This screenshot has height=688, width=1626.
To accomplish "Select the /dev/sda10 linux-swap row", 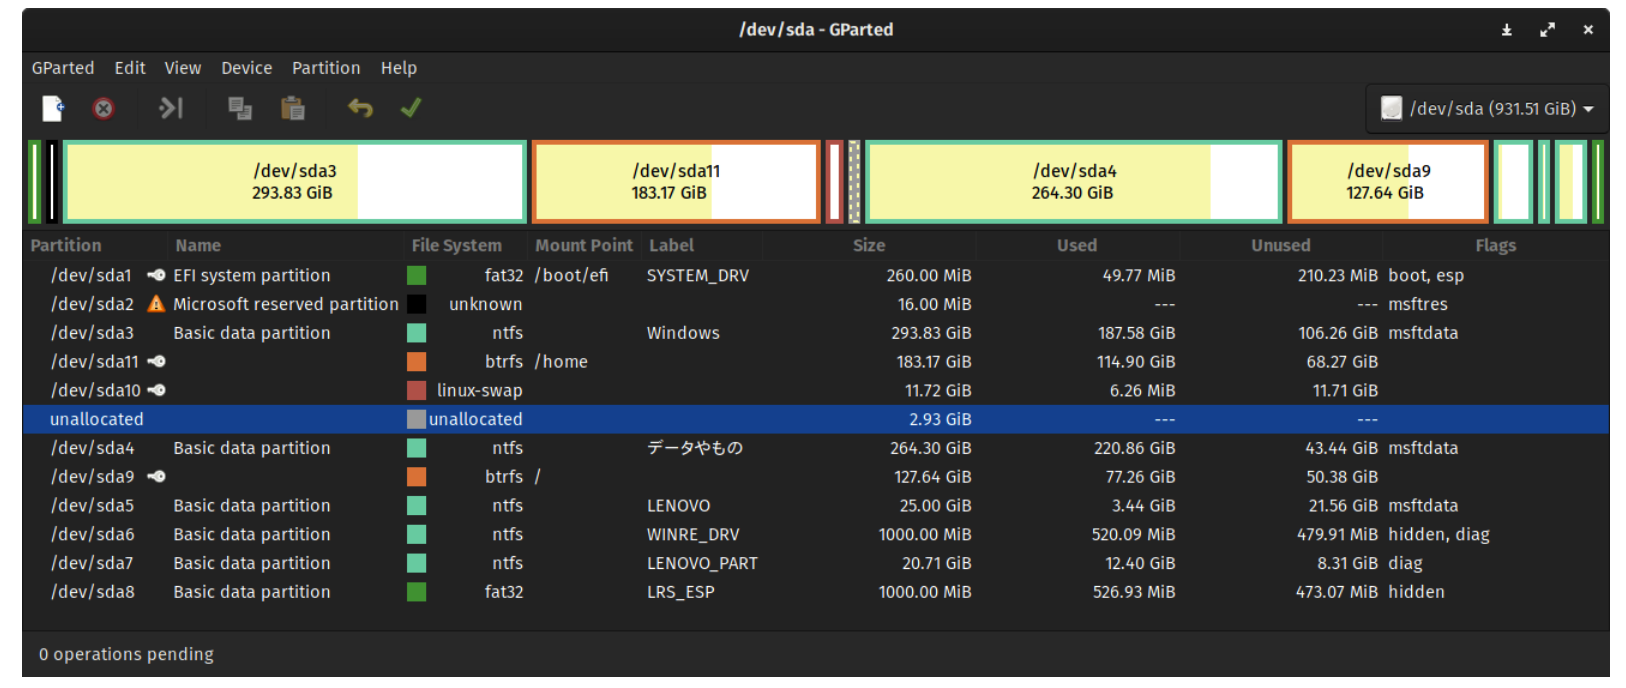I will point(816,391).
